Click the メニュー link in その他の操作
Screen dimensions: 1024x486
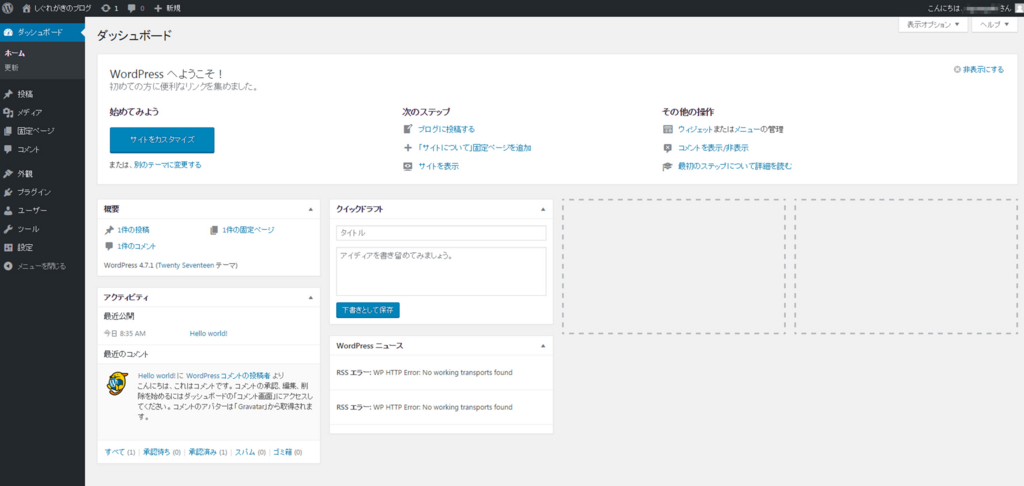(746, 129)
